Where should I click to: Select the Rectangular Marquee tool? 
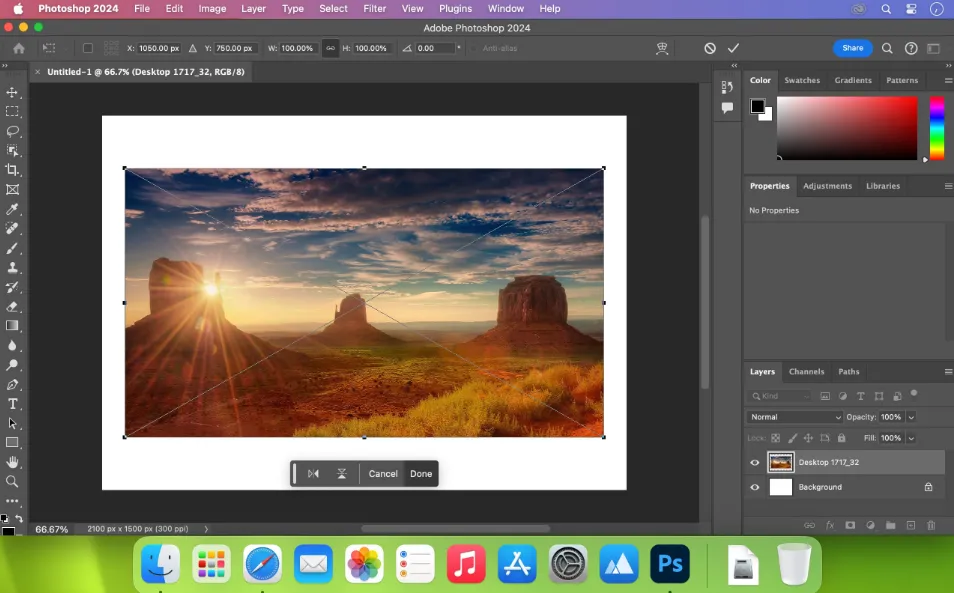(x=12, y=112)
